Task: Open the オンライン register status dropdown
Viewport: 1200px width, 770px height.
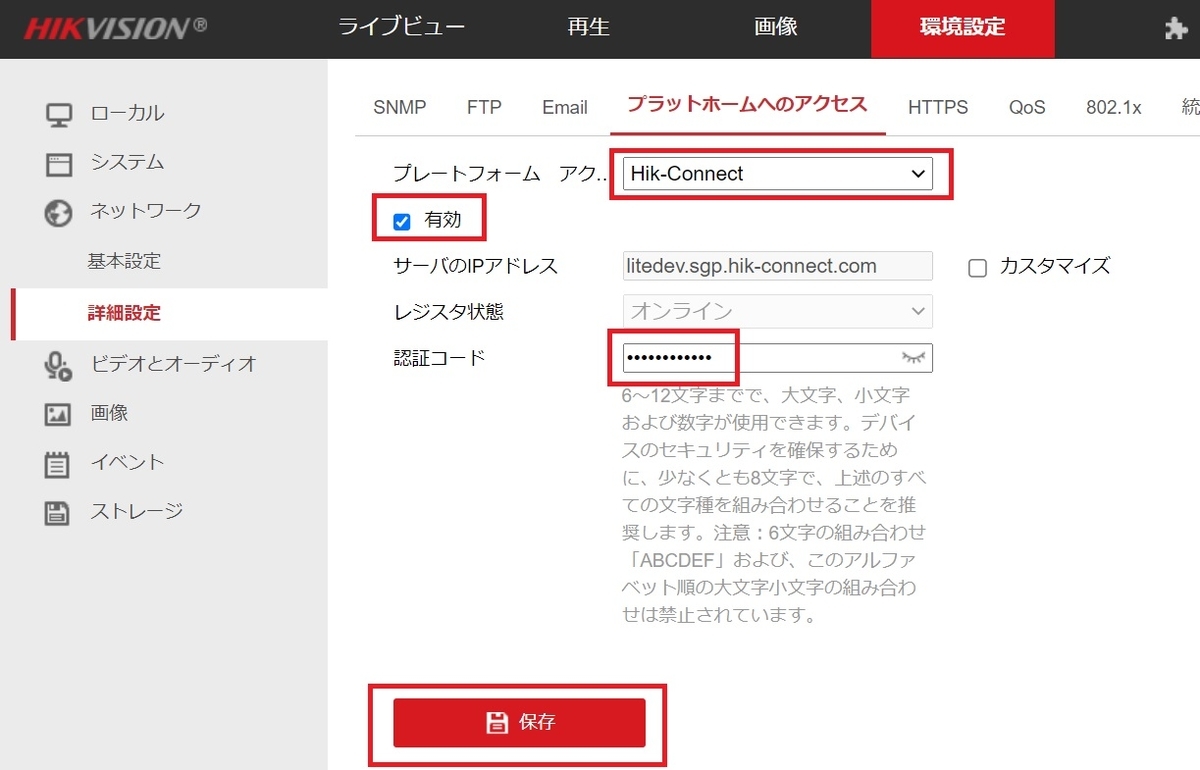Action: [x=778, y=312]
